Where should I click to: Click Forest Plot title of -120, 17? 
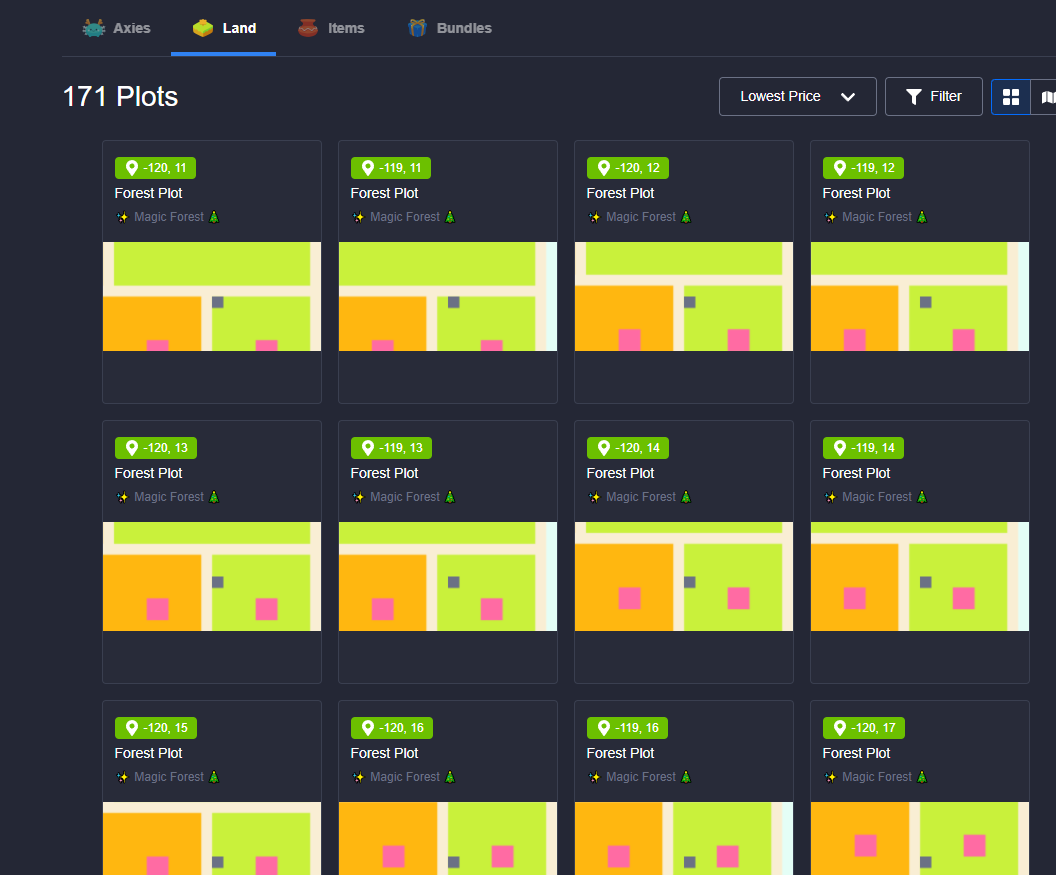click(856, 753)
